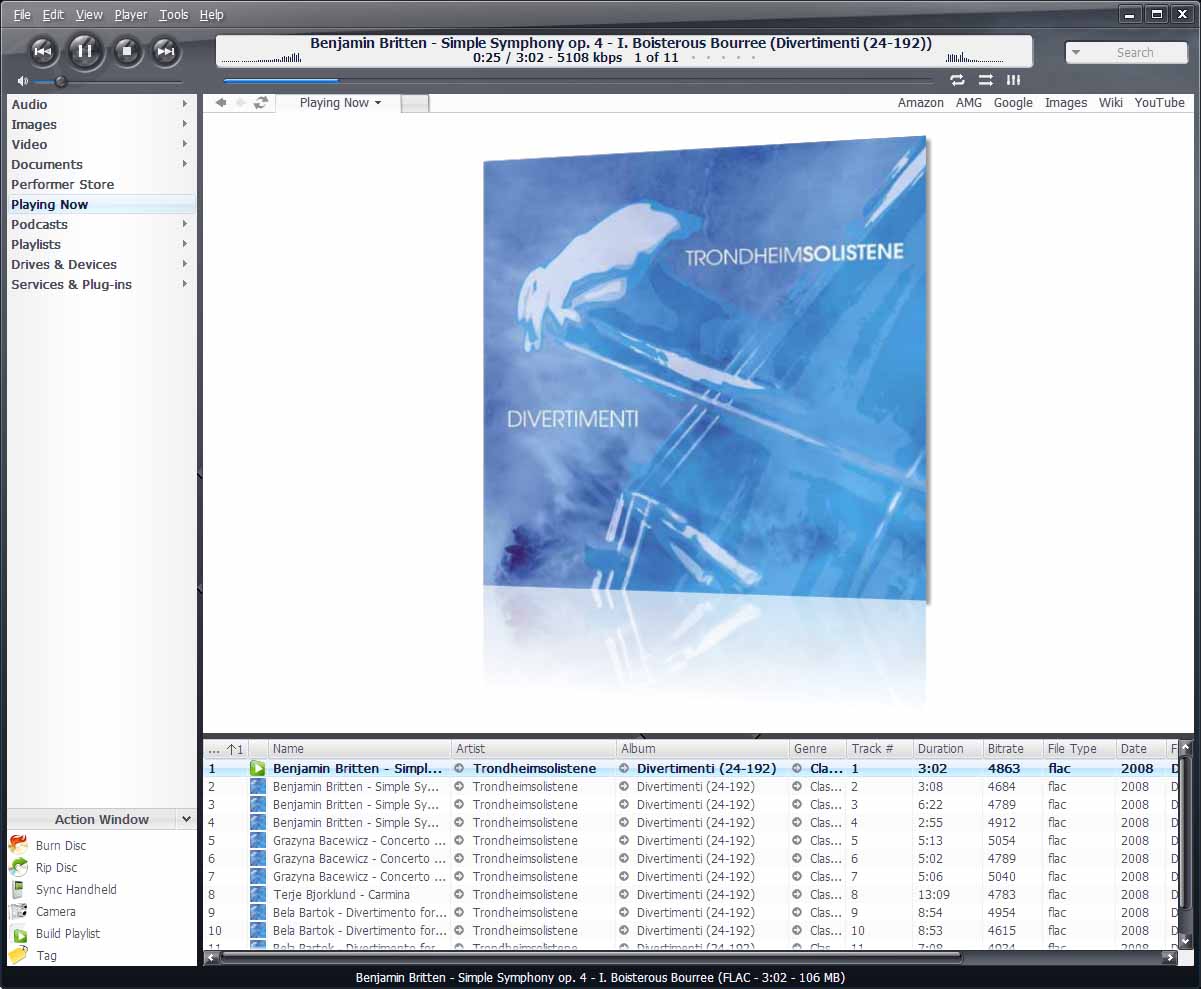Open the File menu
Viewport: 1201px width, 989px height.
(x=22, y=15)
